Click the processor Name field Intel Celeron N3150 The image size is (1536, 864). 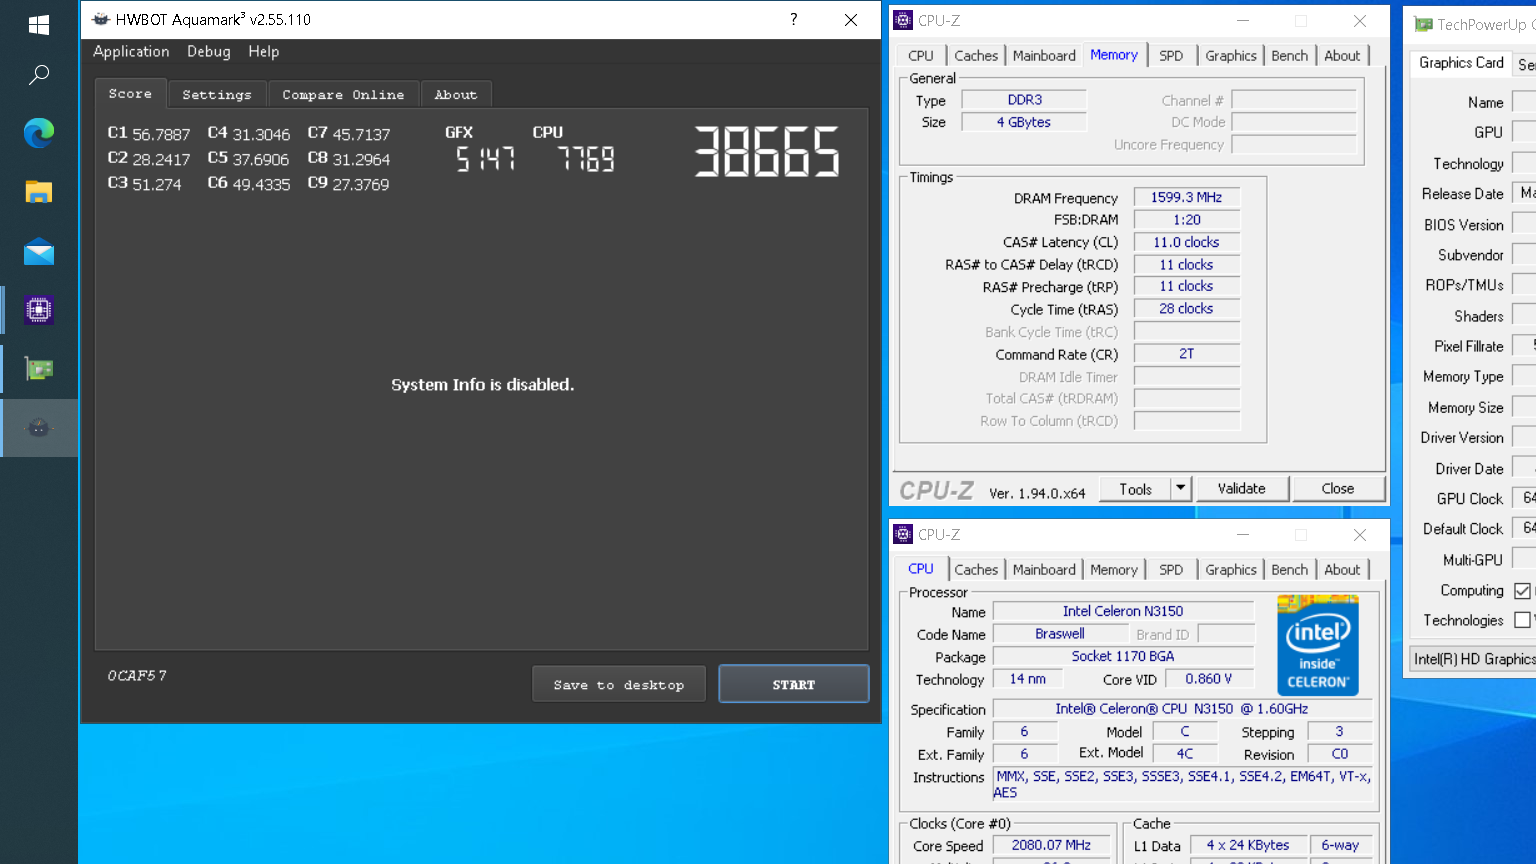[1123, 611]
